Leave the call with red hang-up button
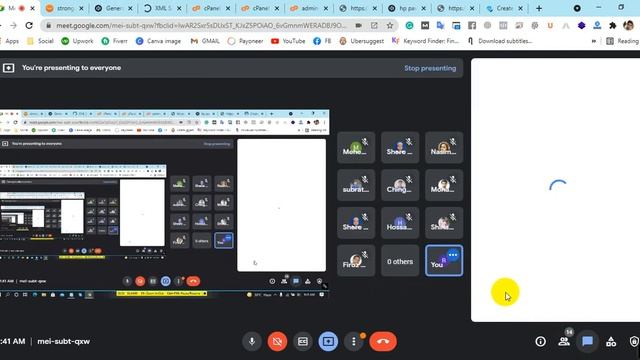640x360 pixels. [383, 341]
